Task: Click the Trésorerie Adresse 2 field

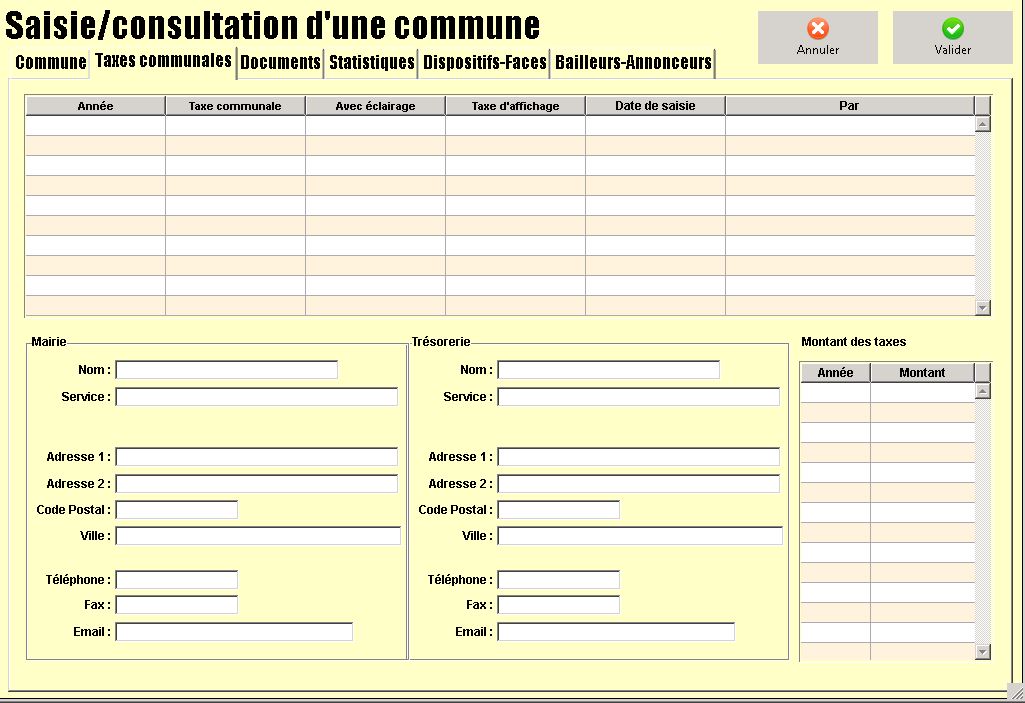Action: click(639, 483)
